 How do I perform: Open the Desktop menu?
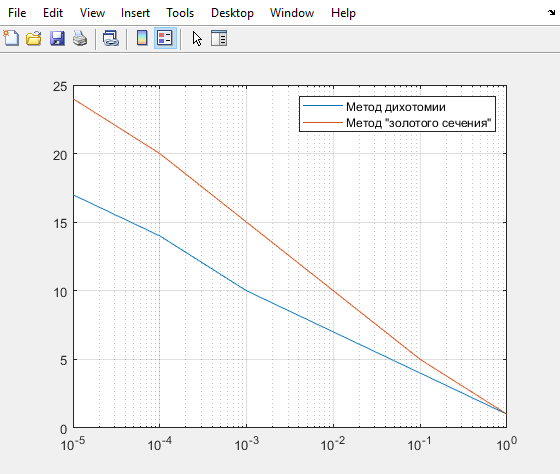[x=232, y=13]
